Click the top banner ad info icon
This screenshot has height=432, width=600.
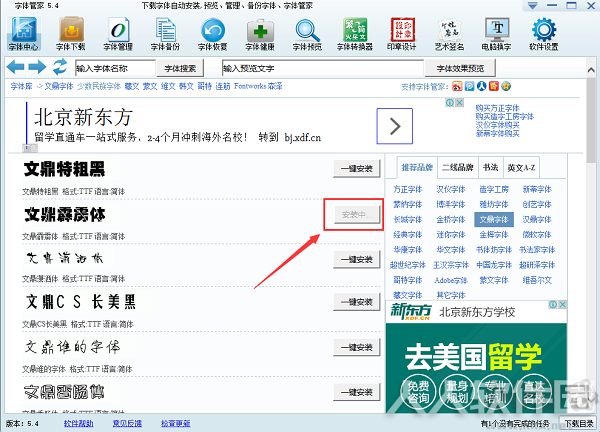click(x=450, y=103)
